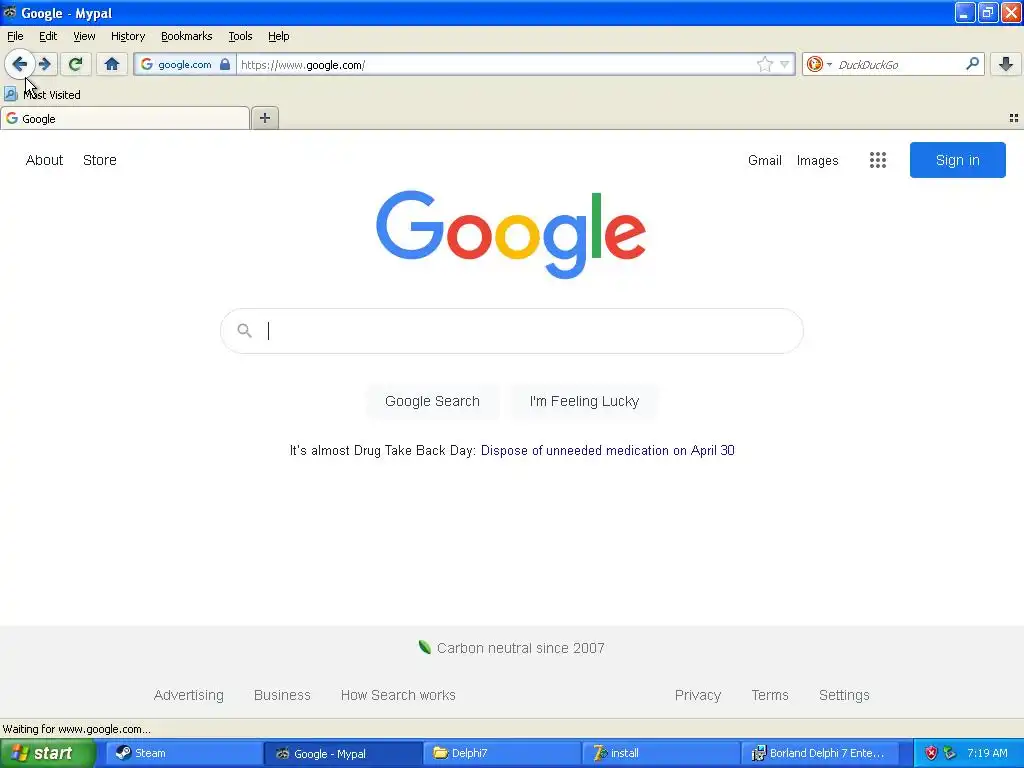Open the bookmarks dropdown arrow beside the star

tap(784, 64)
